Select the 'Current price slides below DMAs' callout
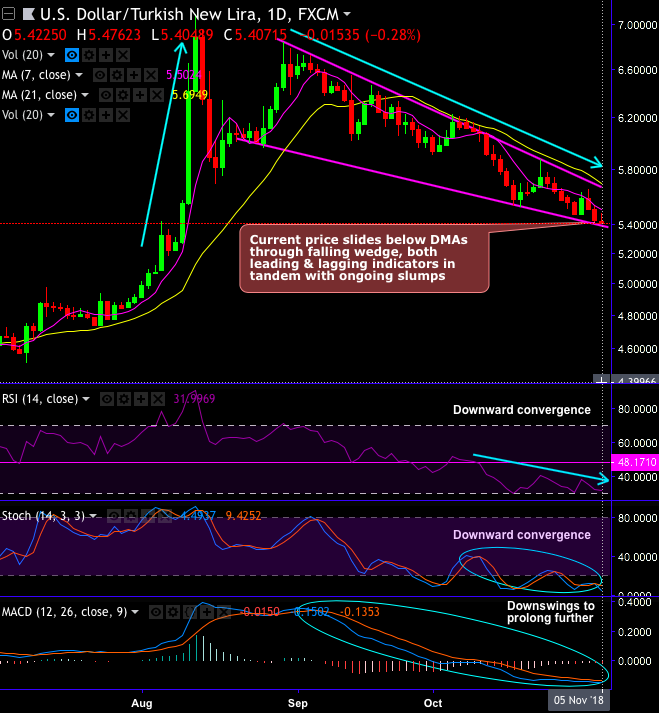 [364, 258]
